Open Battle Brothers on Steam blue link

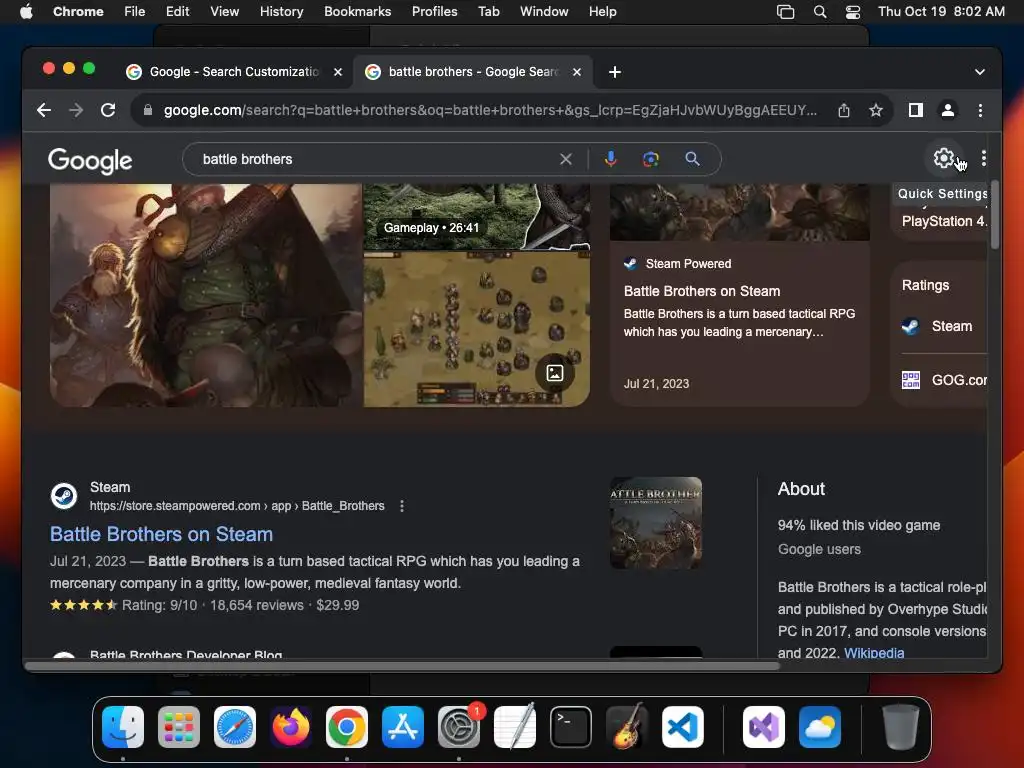pyautogui.click(x=161, y=534)
